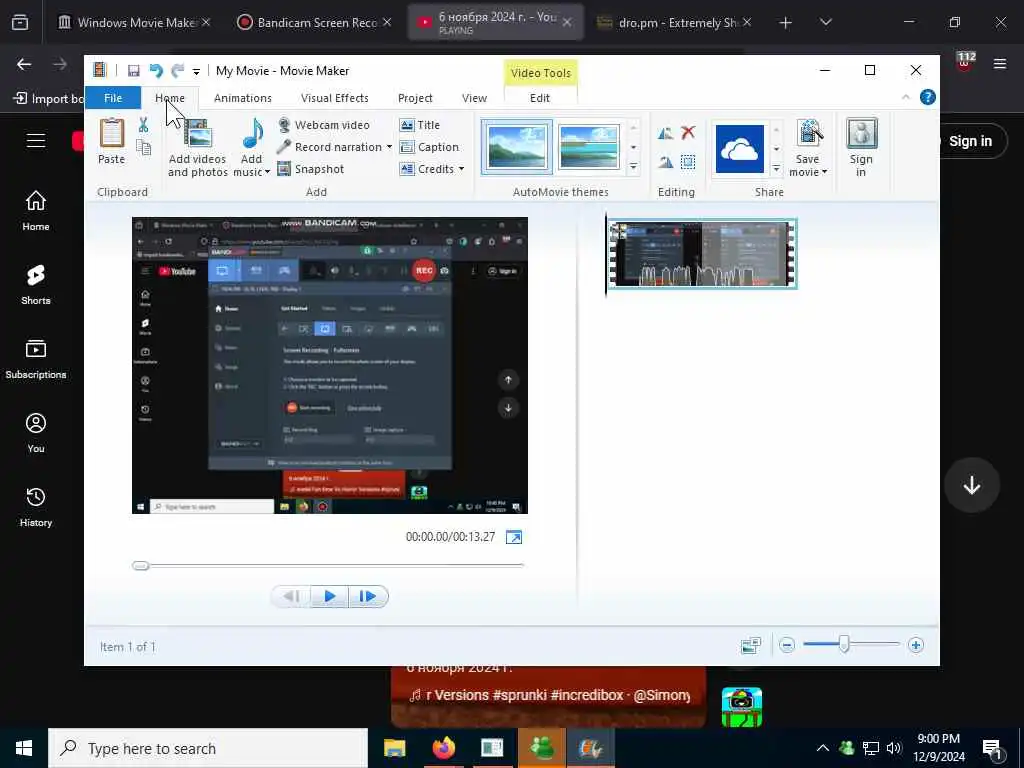Click the Windows Start button

(x=24, y=748)
